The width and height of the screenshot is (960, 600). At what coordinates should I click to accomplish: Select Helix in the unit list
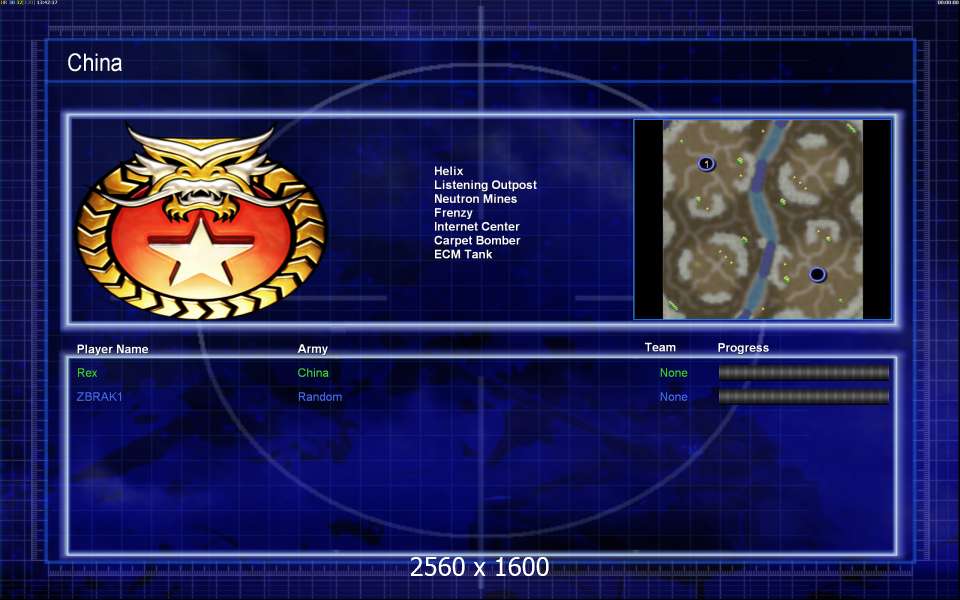coord(448,171)
